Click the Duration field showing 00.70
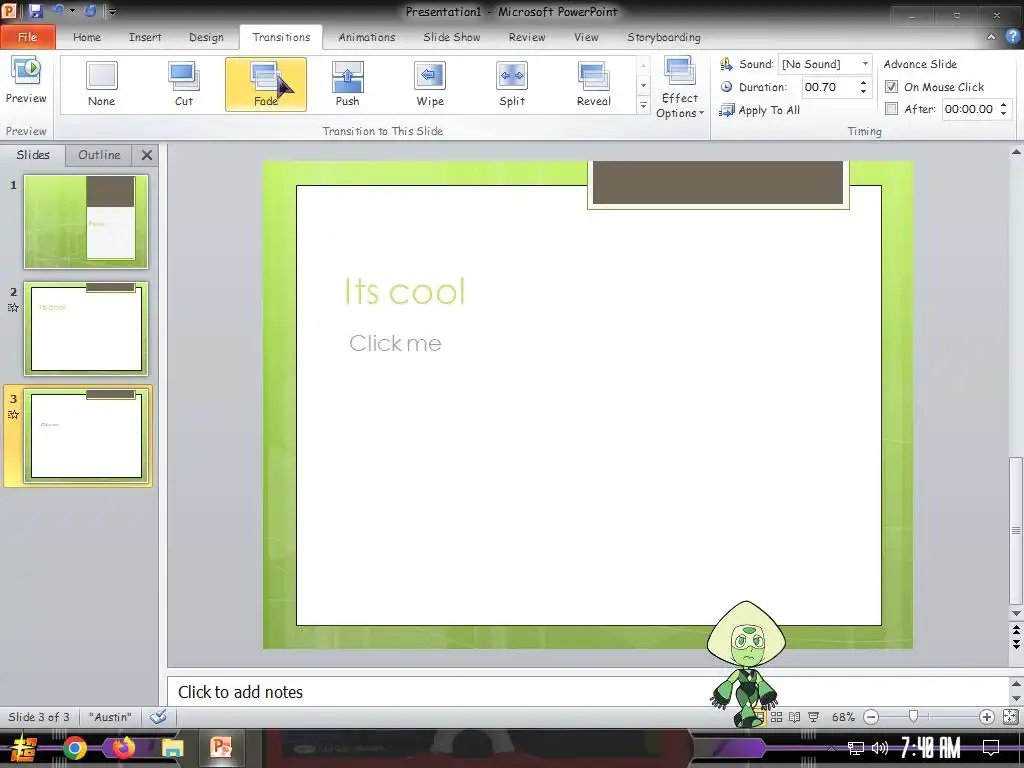 (829, 87)
